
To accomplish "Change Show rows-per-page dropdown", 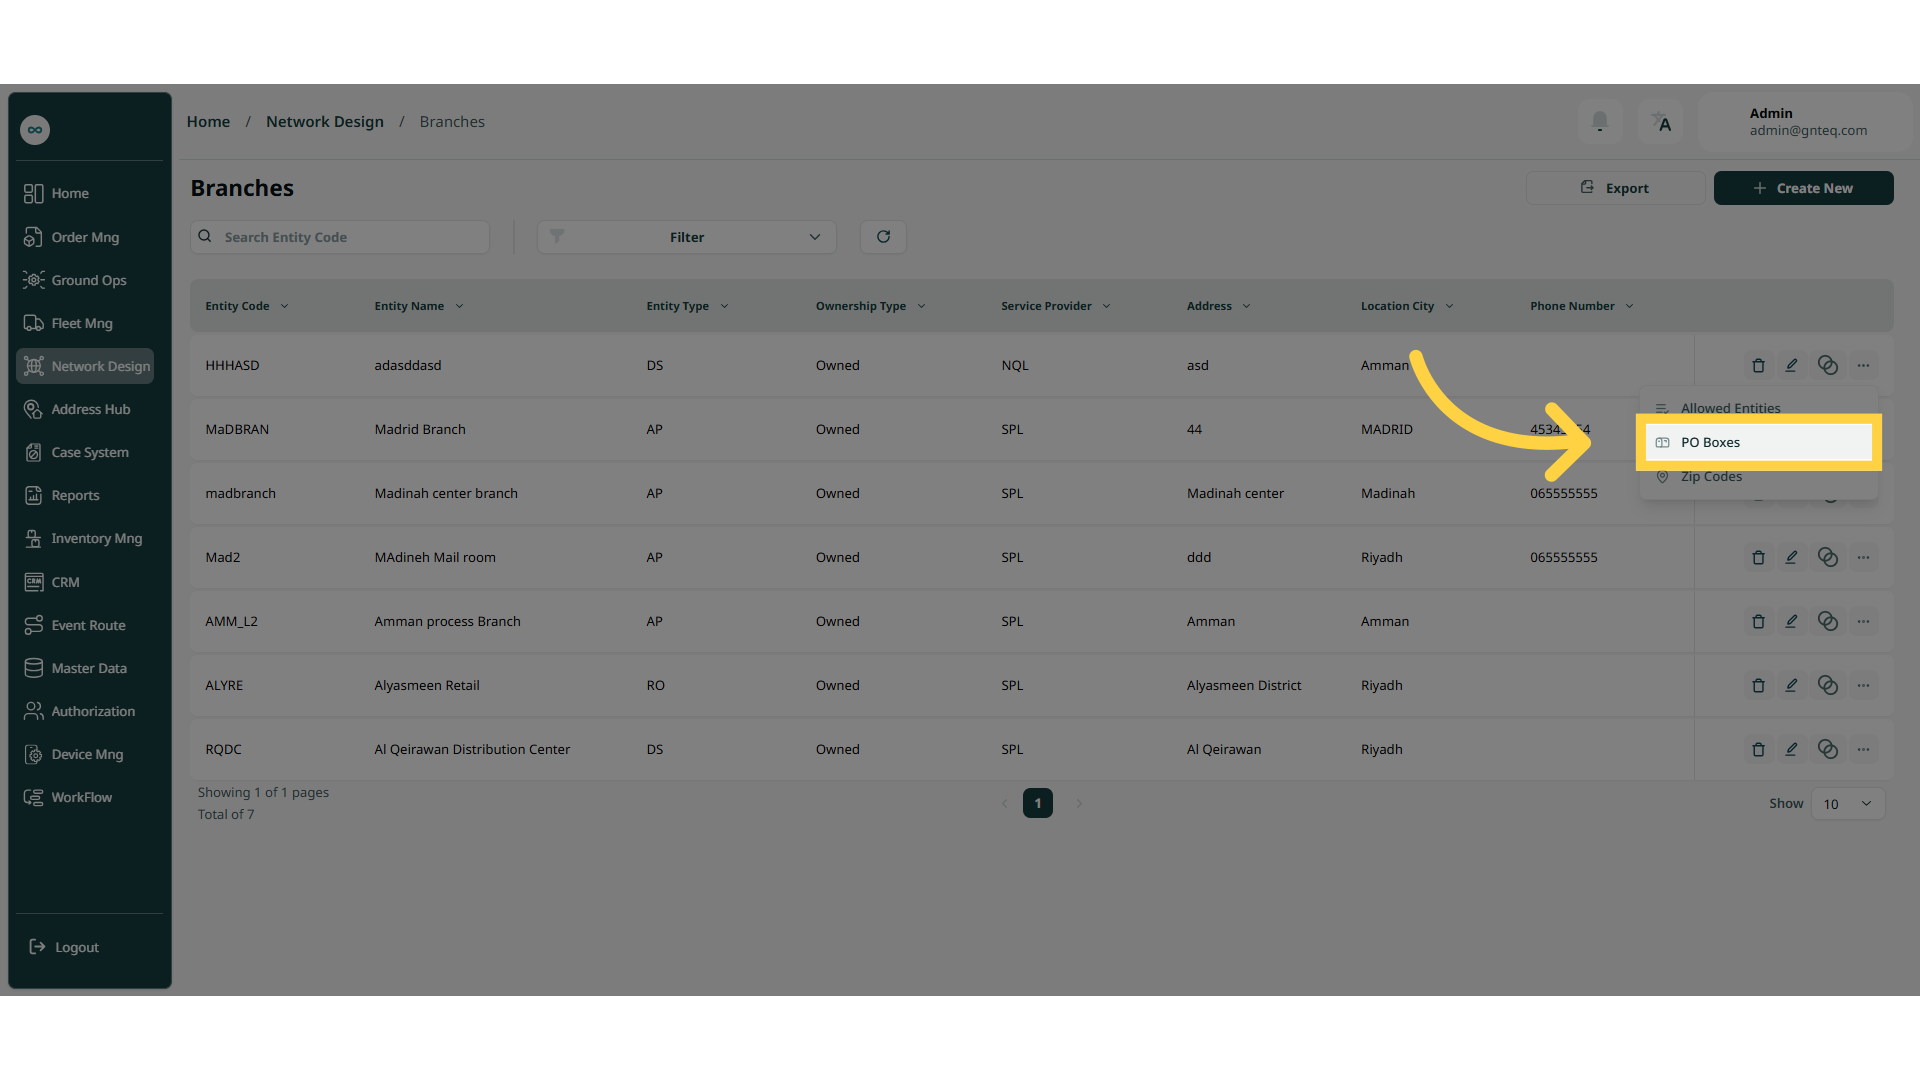I will 1848,804.
